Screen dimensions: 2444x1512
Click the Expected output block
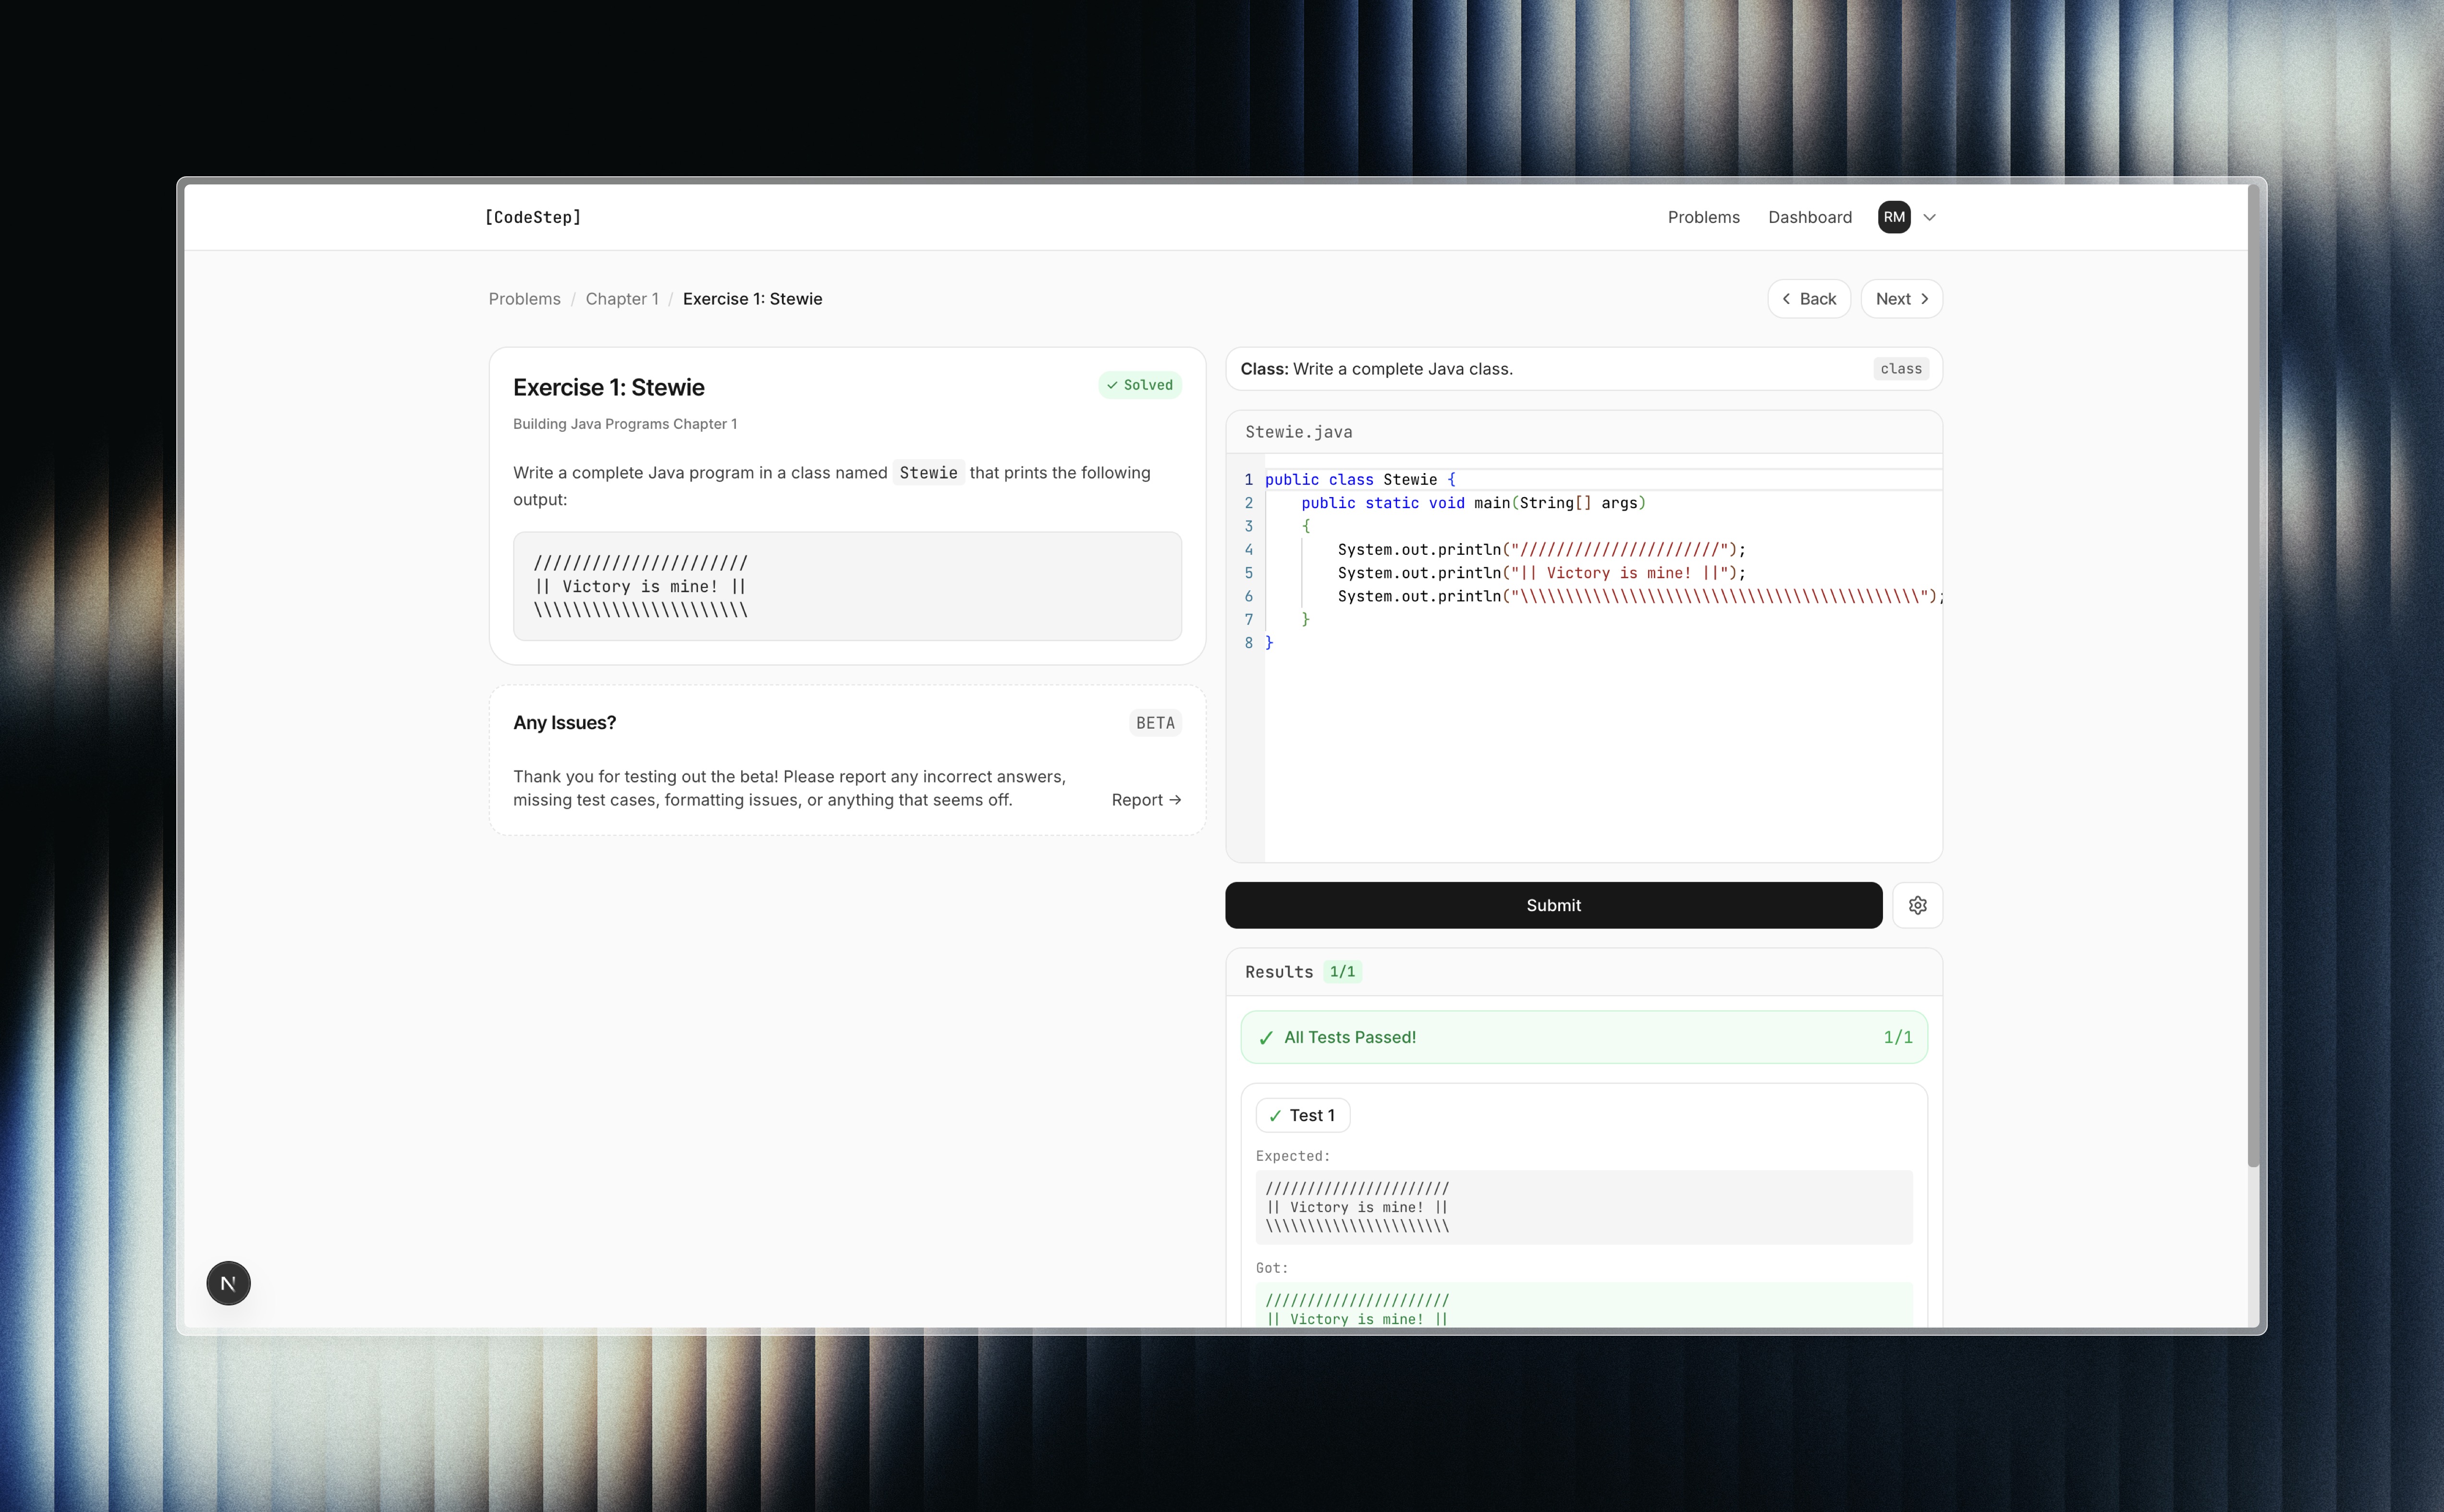tap(1584, 1207)
